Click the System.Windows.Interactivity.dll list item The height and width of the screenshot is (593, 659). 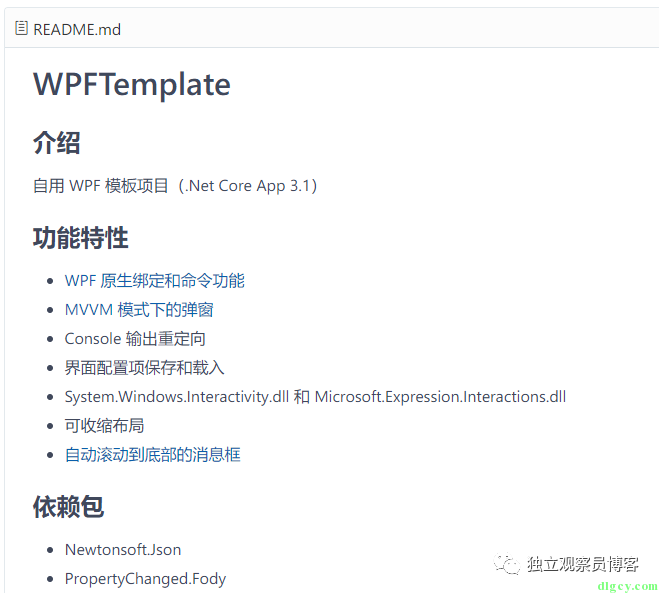(x=315, y=397)
